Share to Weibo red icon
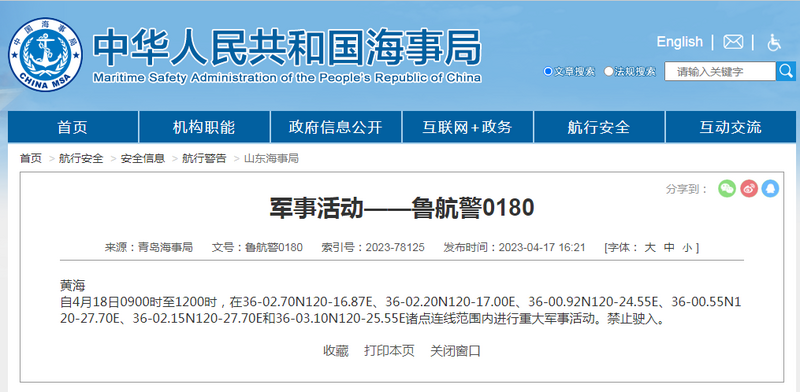The image size is (800, 392). click(x=749, y=189)
